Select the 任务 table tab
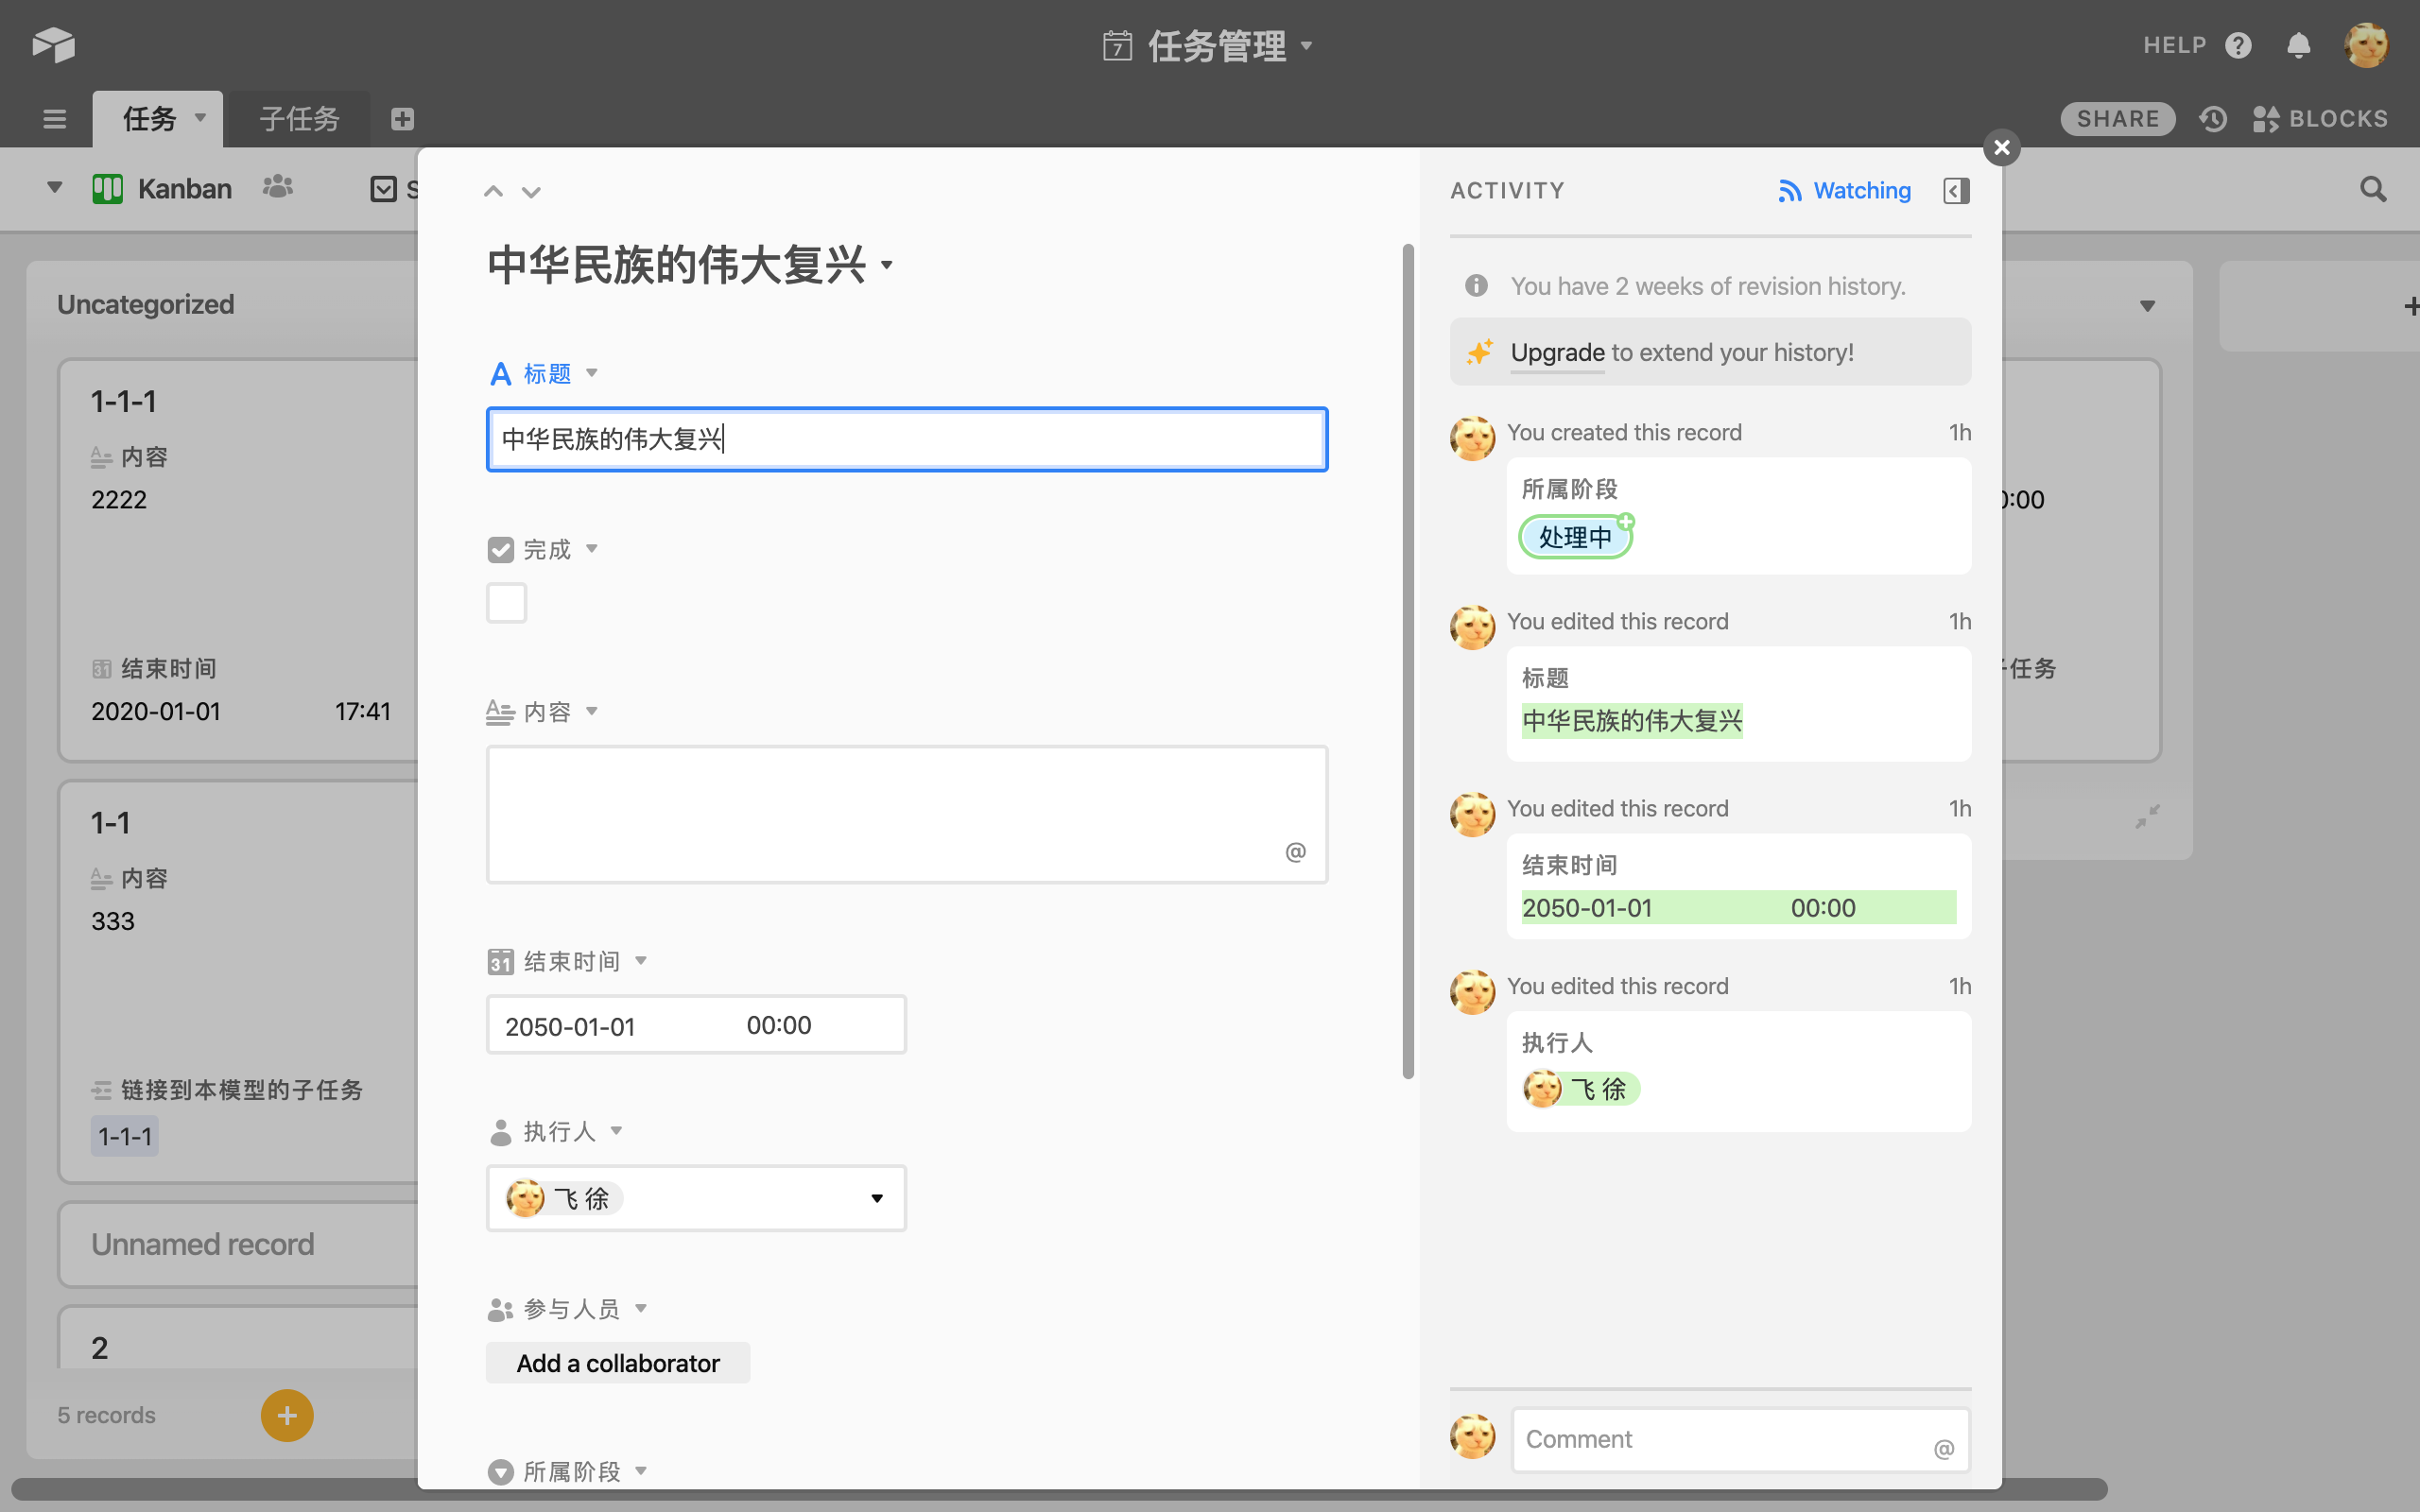Screen dimensions: 2420x1512 (150, 119)
